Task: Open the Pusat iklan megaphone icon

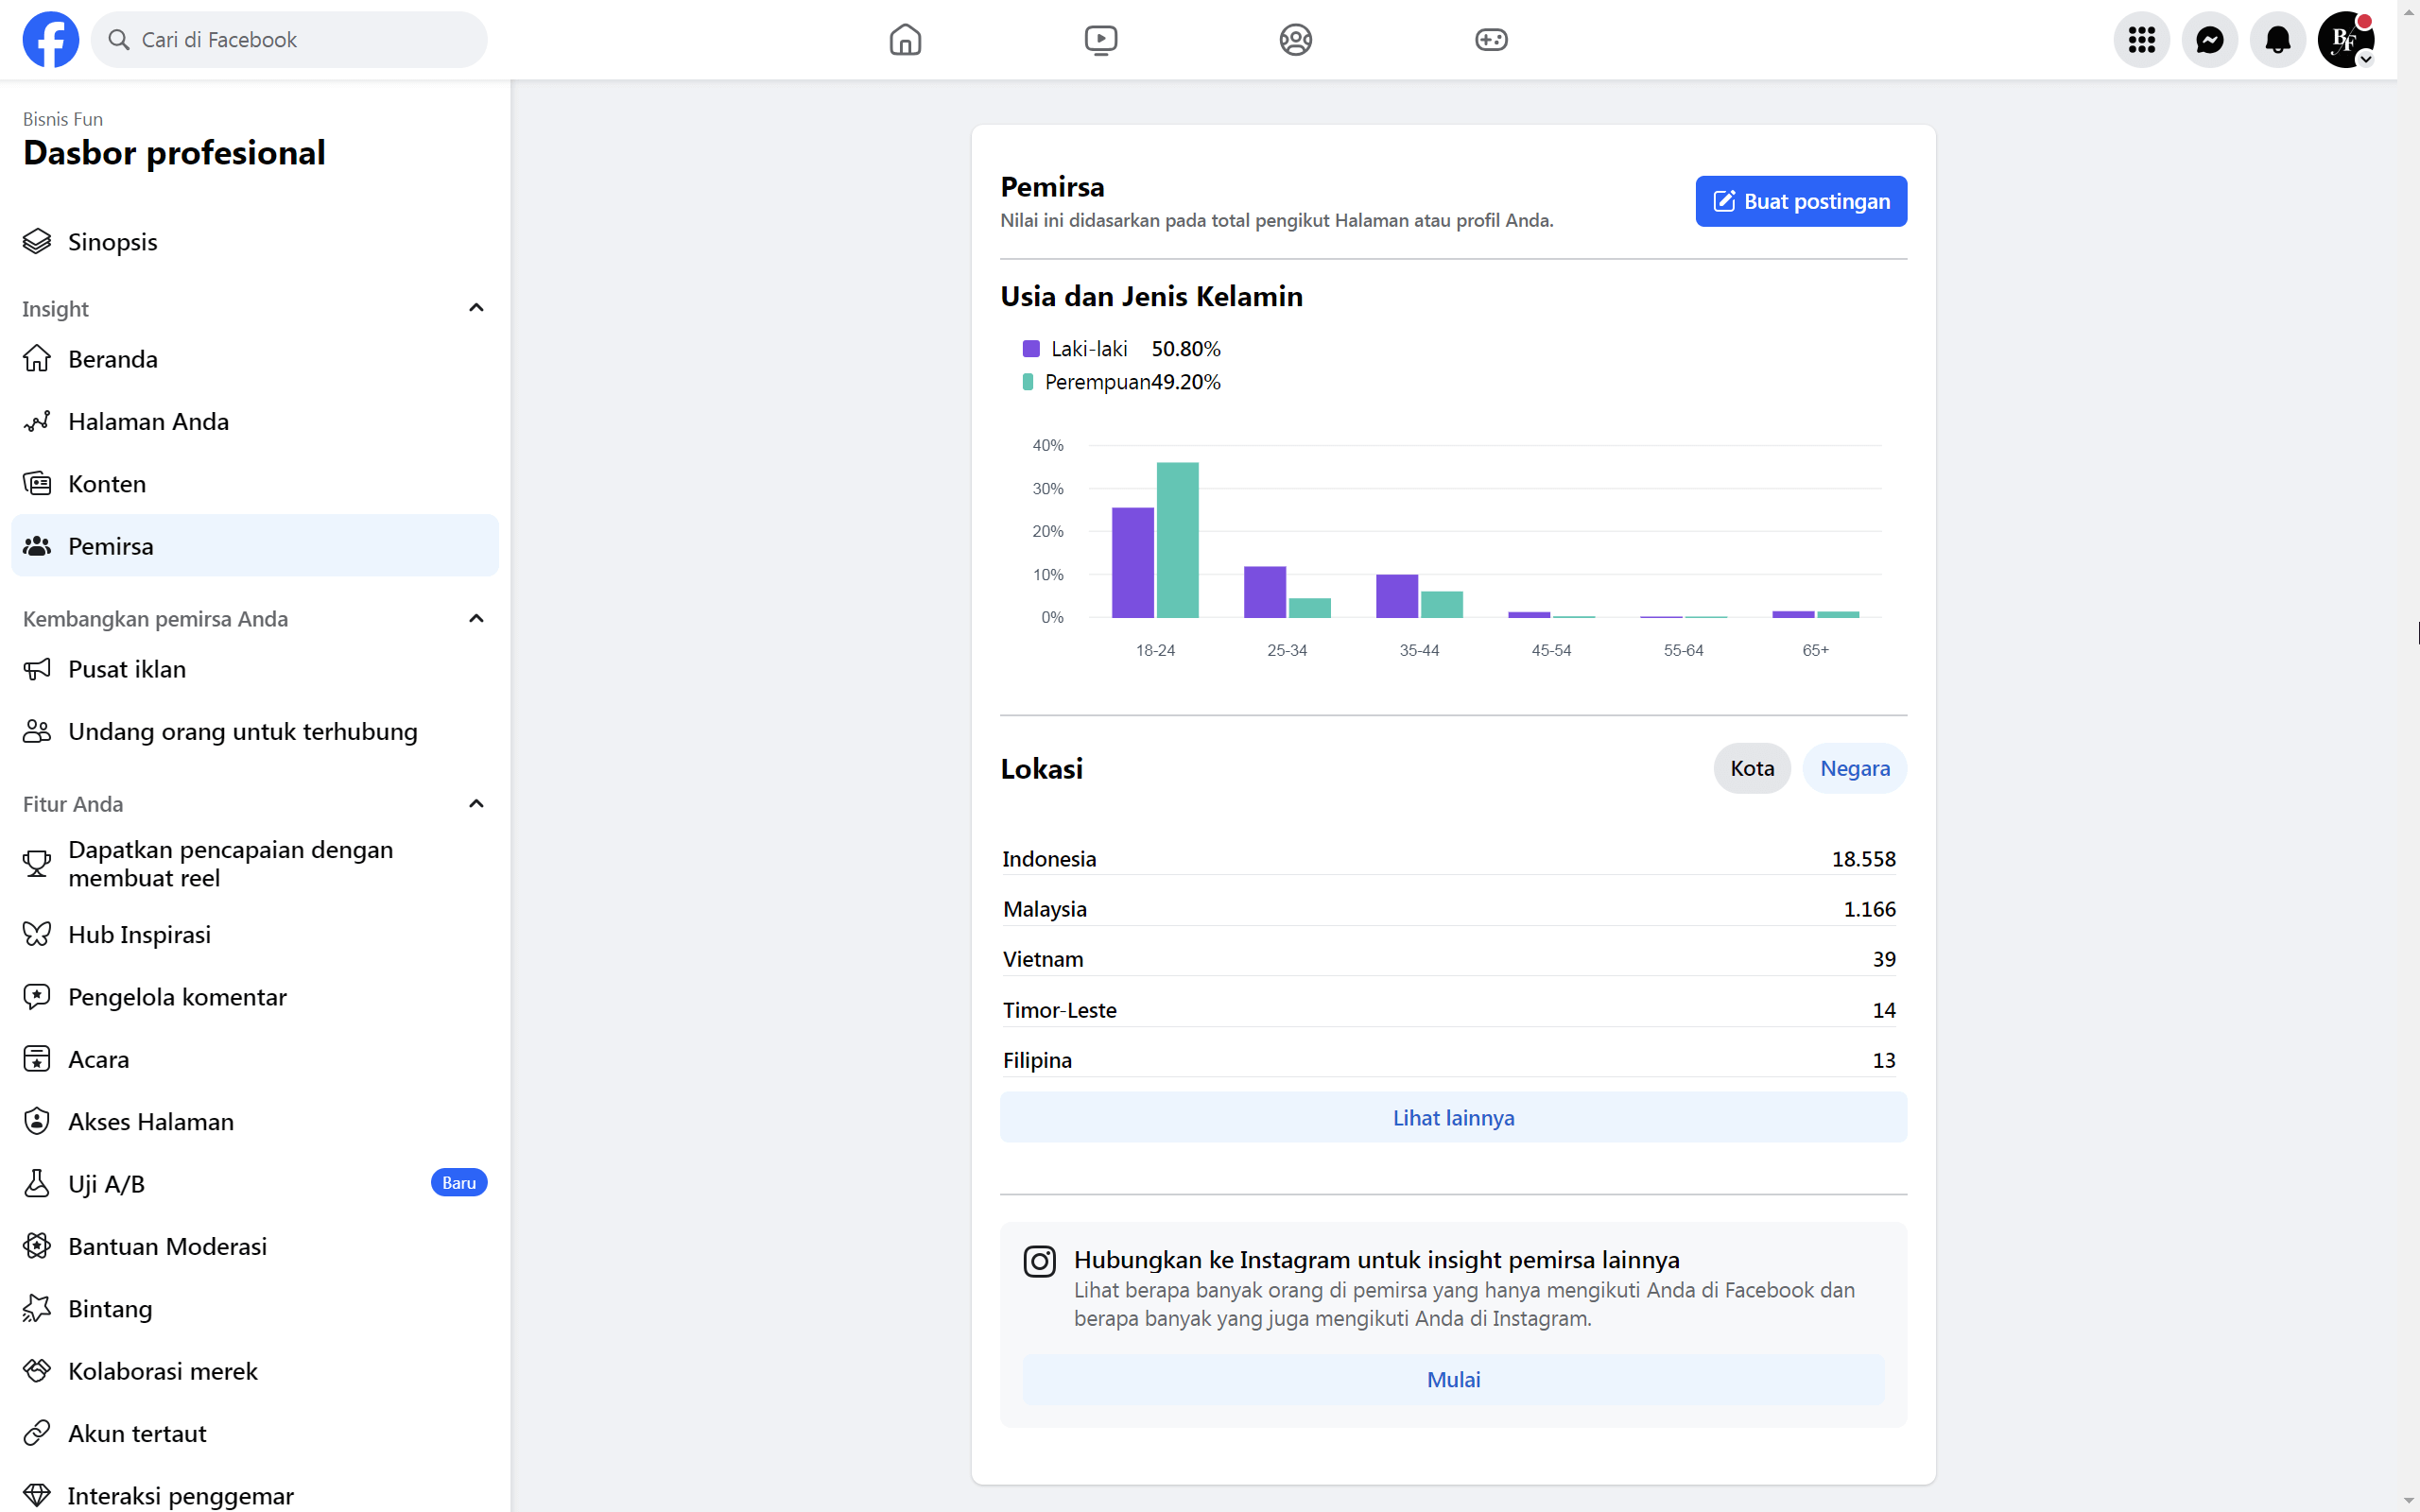Action: click(x=37, y=668)
